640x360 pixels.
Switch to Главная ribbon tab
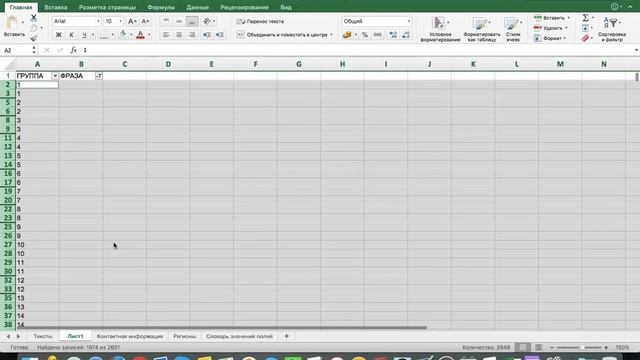click(x=21, y=7)
